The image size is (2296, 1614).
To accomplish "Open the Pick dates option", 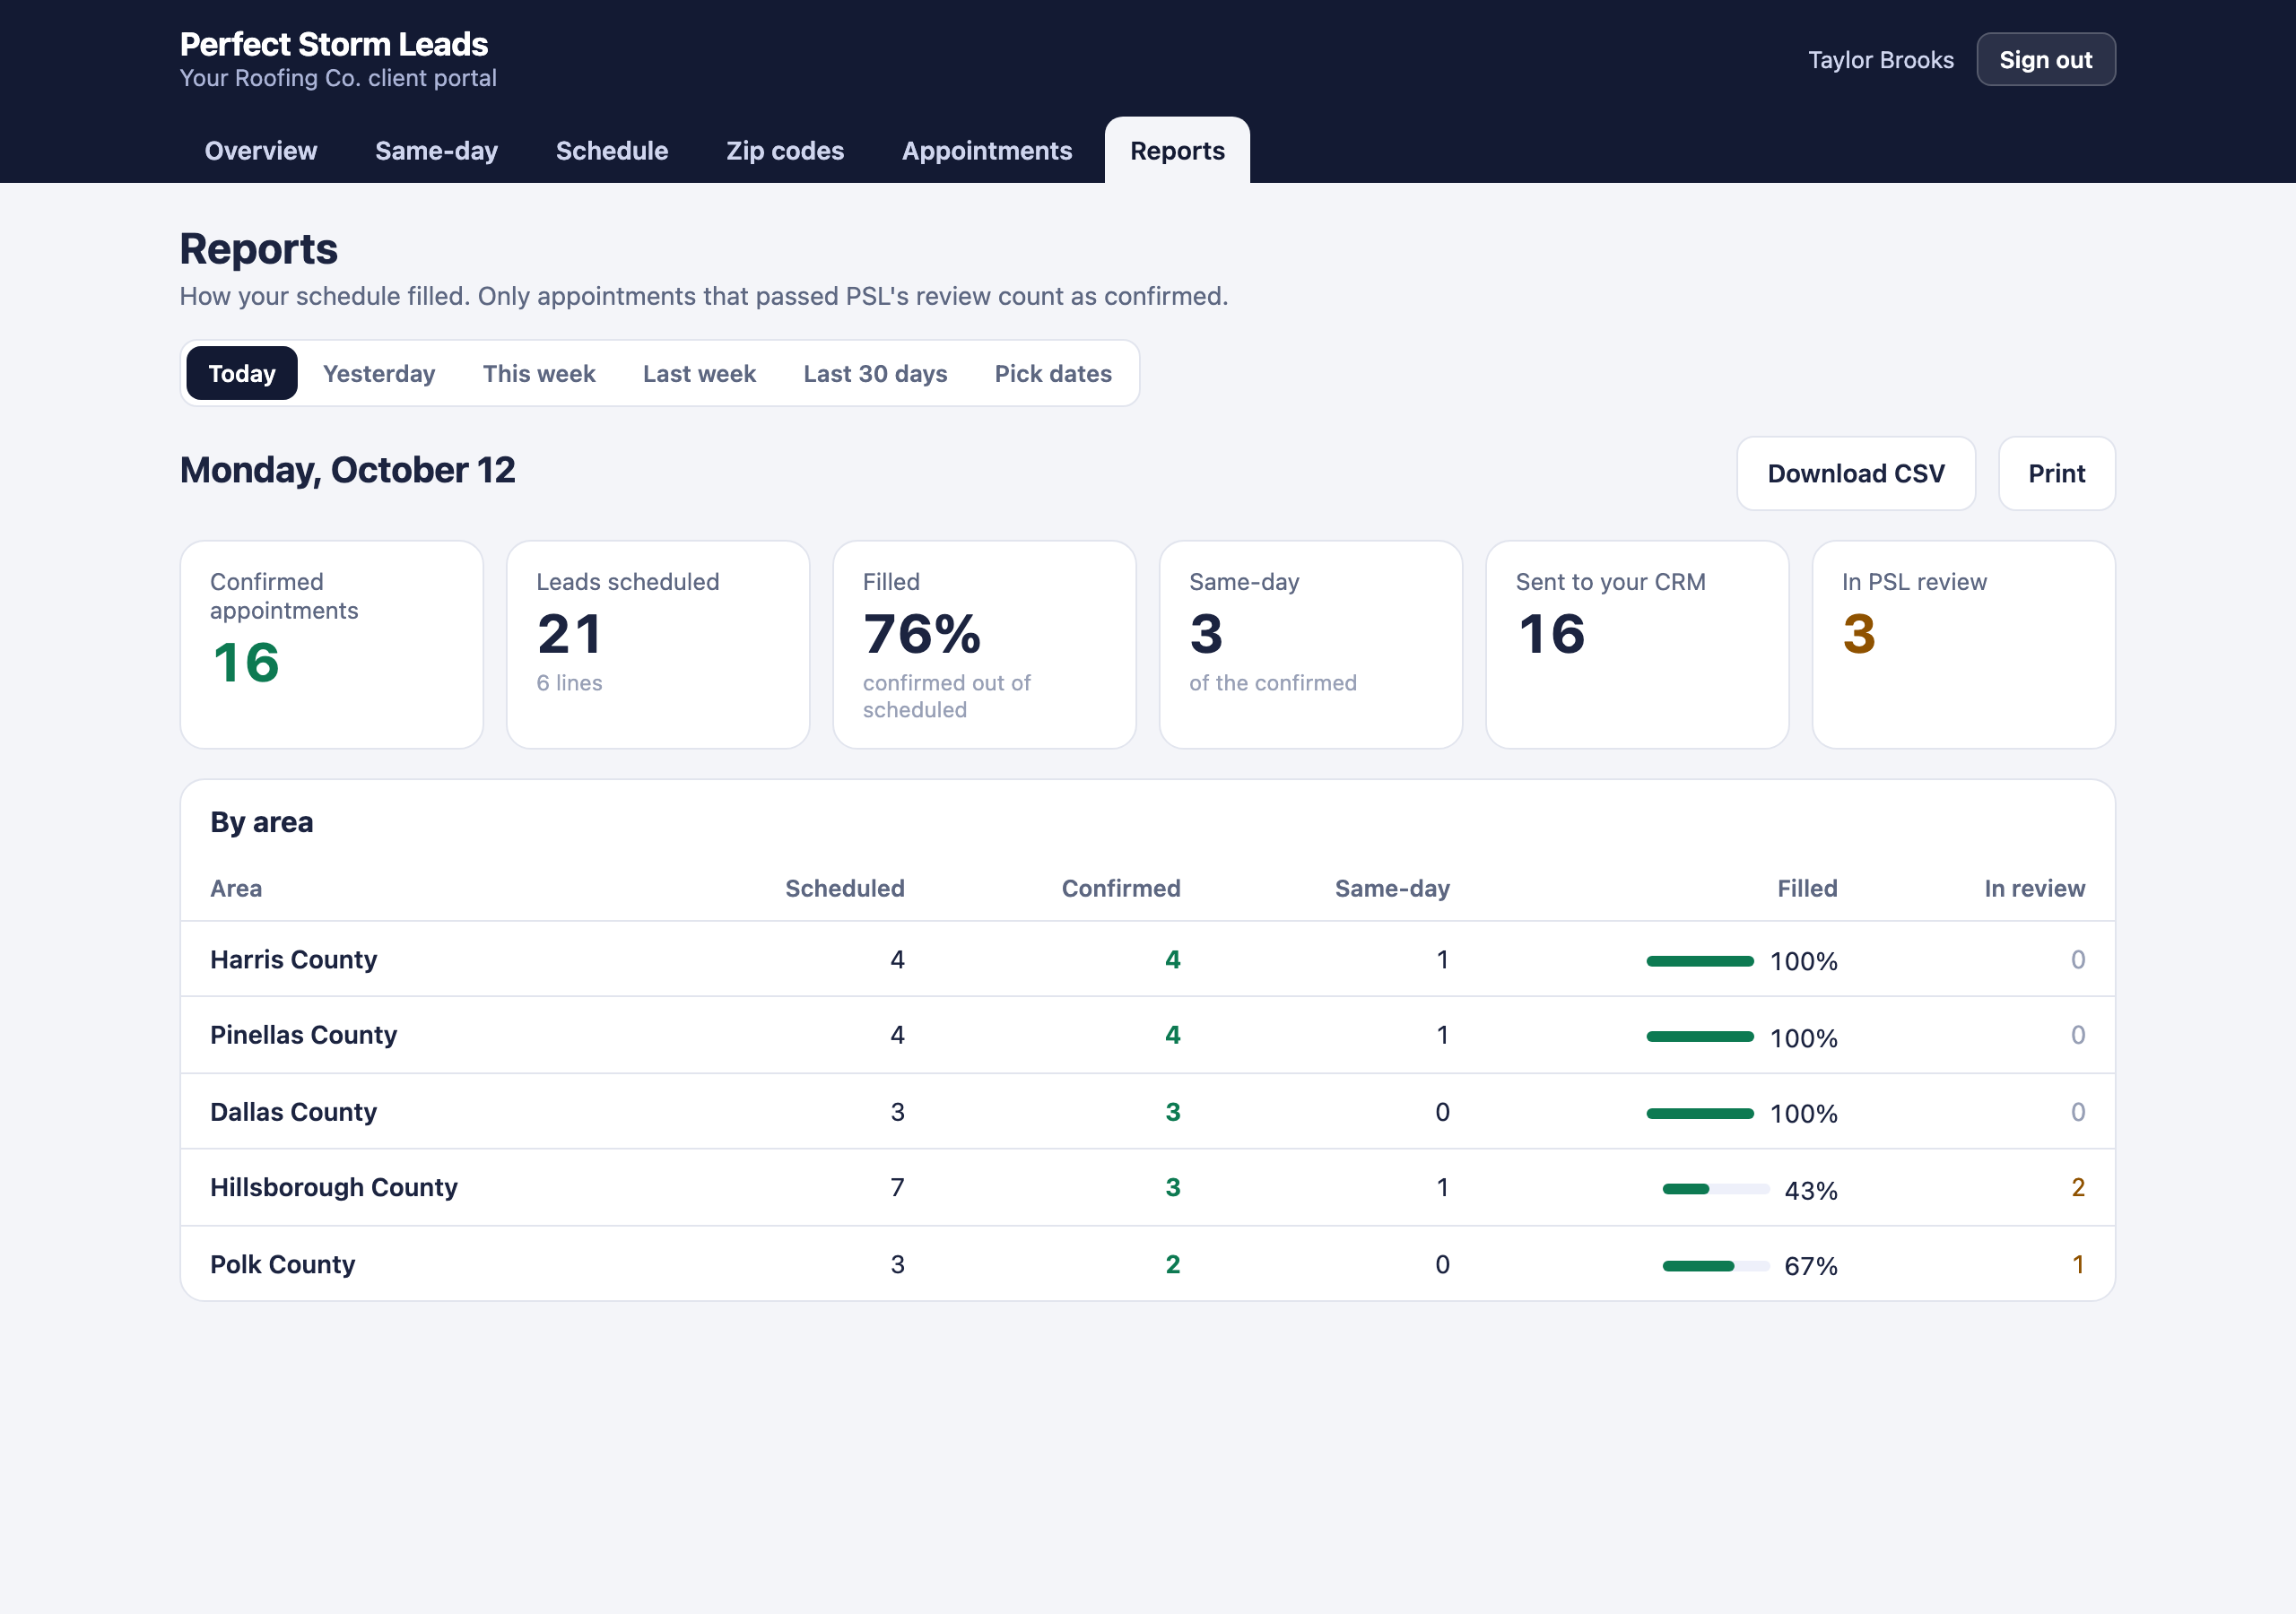I will [1053, 374].
